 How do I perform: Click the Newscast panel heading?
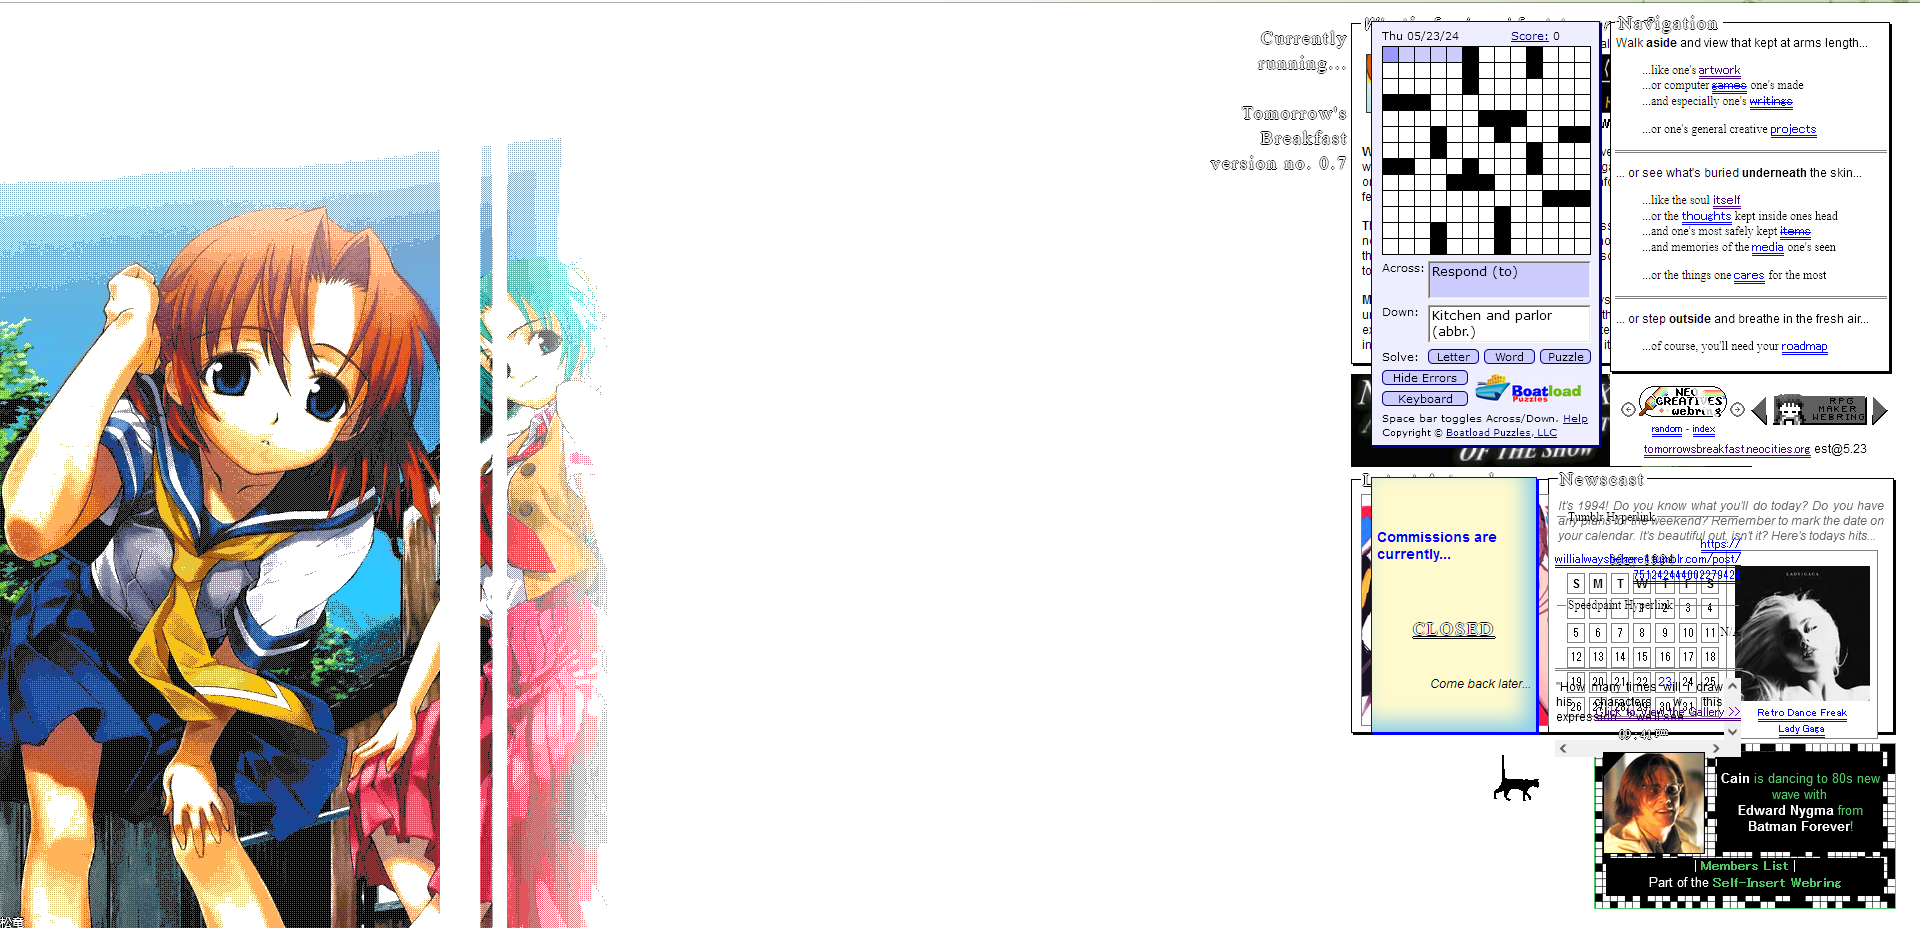click(x=1601, y=480)
